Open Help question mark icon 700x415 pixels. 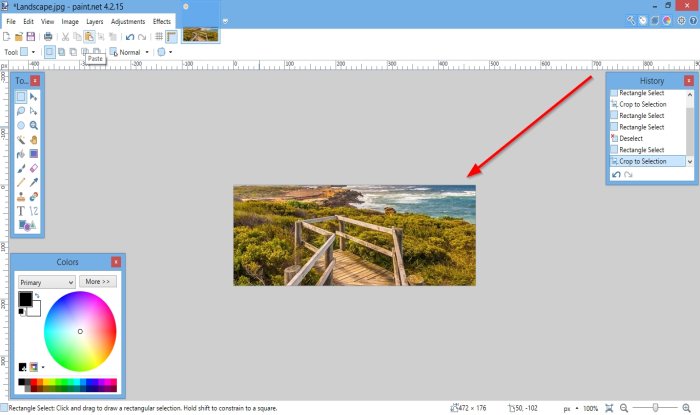693,21
